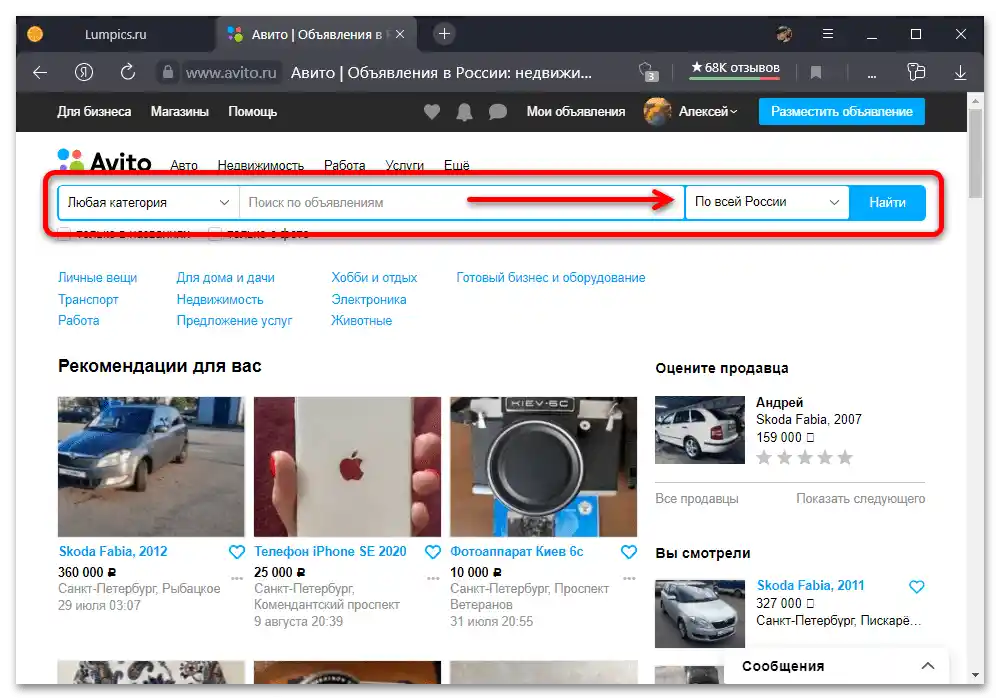Click Разместить объявление button
The image size is (1000, 700).
tap(842, 112)
